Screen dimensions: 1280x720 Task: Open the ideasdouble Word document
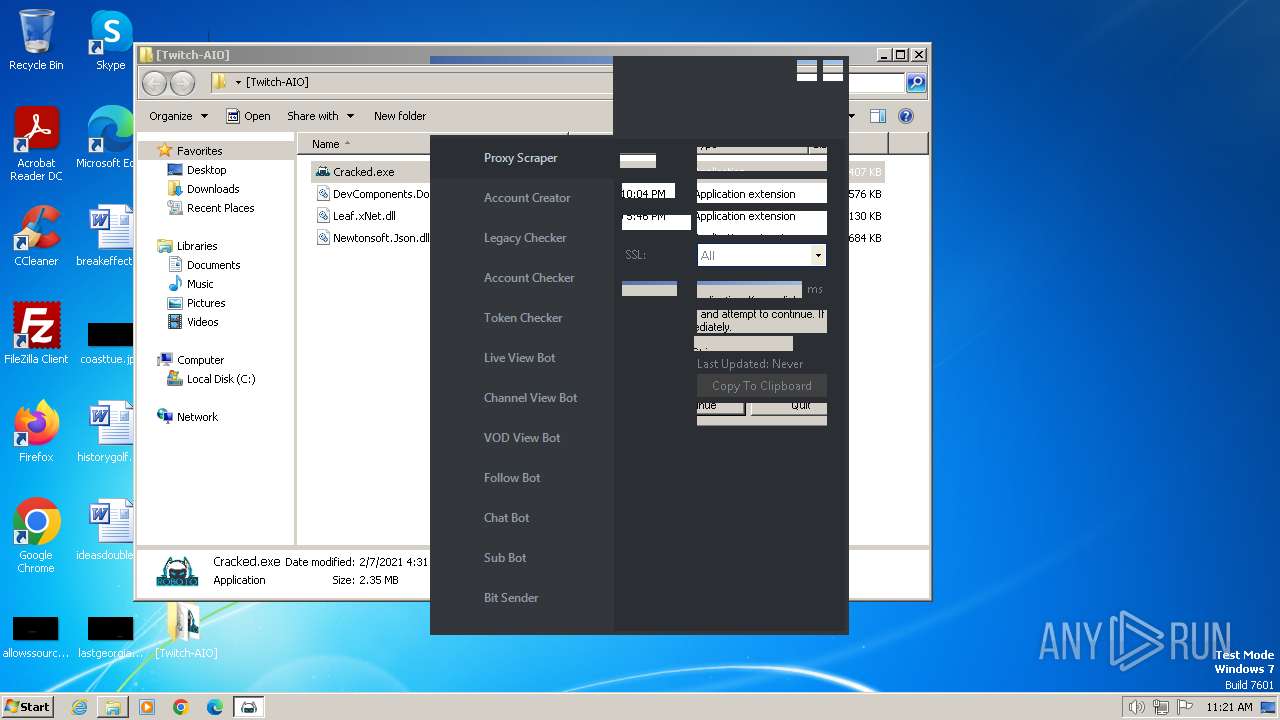click(107, 530)
